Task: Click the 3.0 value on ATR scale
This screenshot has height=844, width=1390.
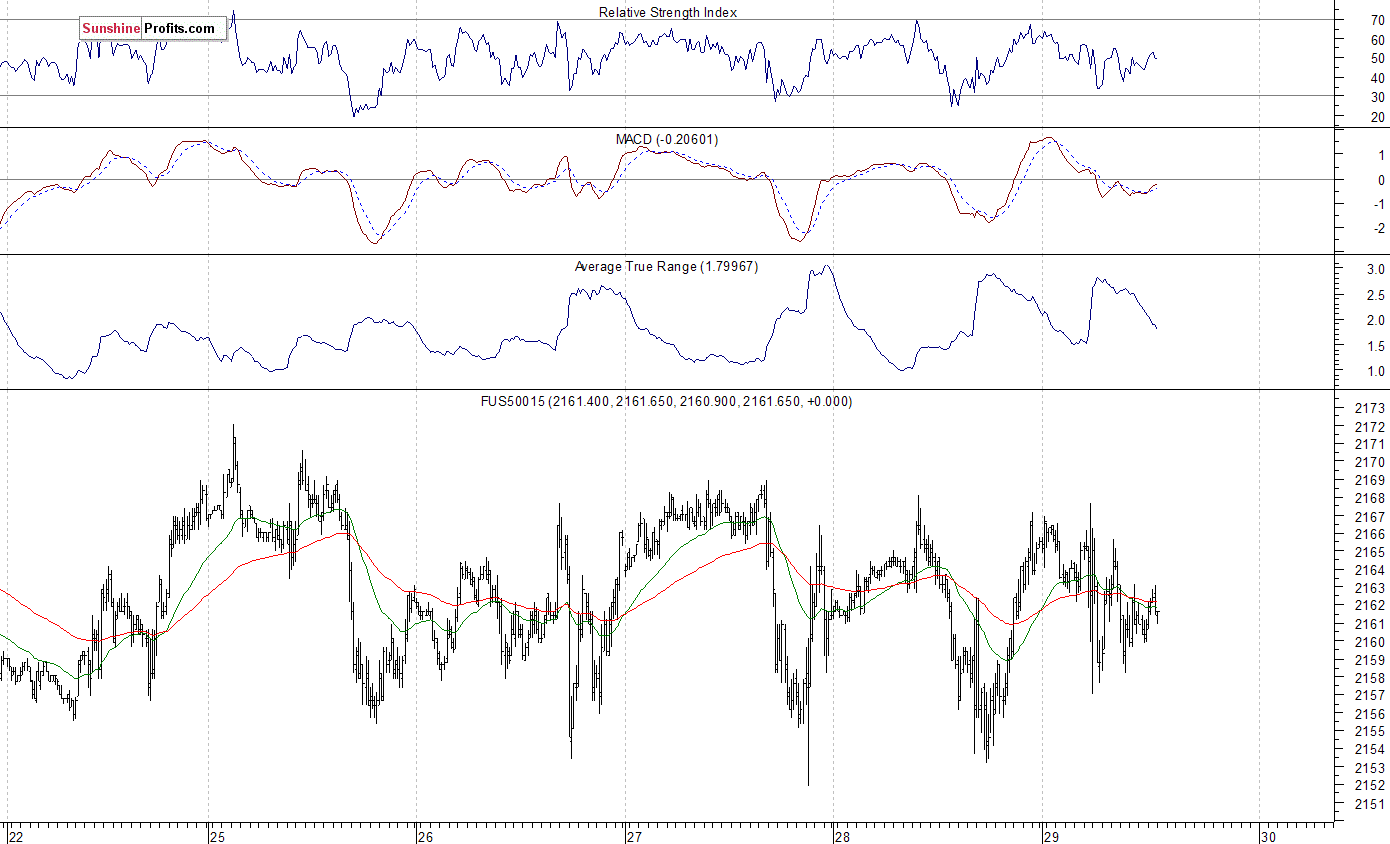Action: pos(1375,270)
